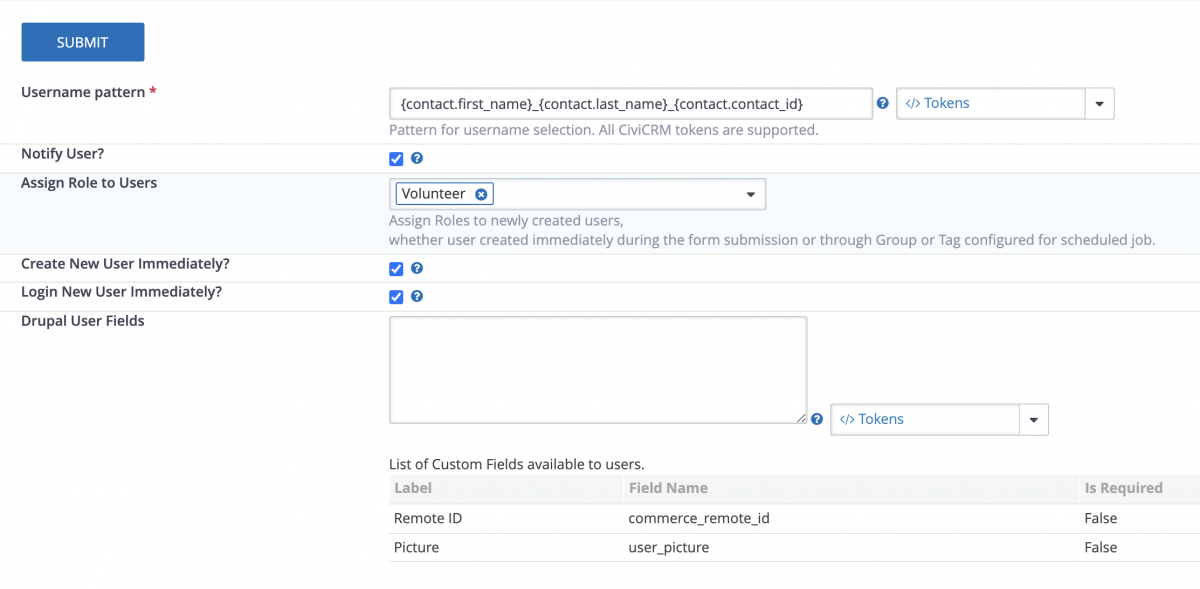The width and height of the screenshot is (1200, 589).
Task: Expand the upper Tokens dropdown arrow
Action: [1100, 102]
